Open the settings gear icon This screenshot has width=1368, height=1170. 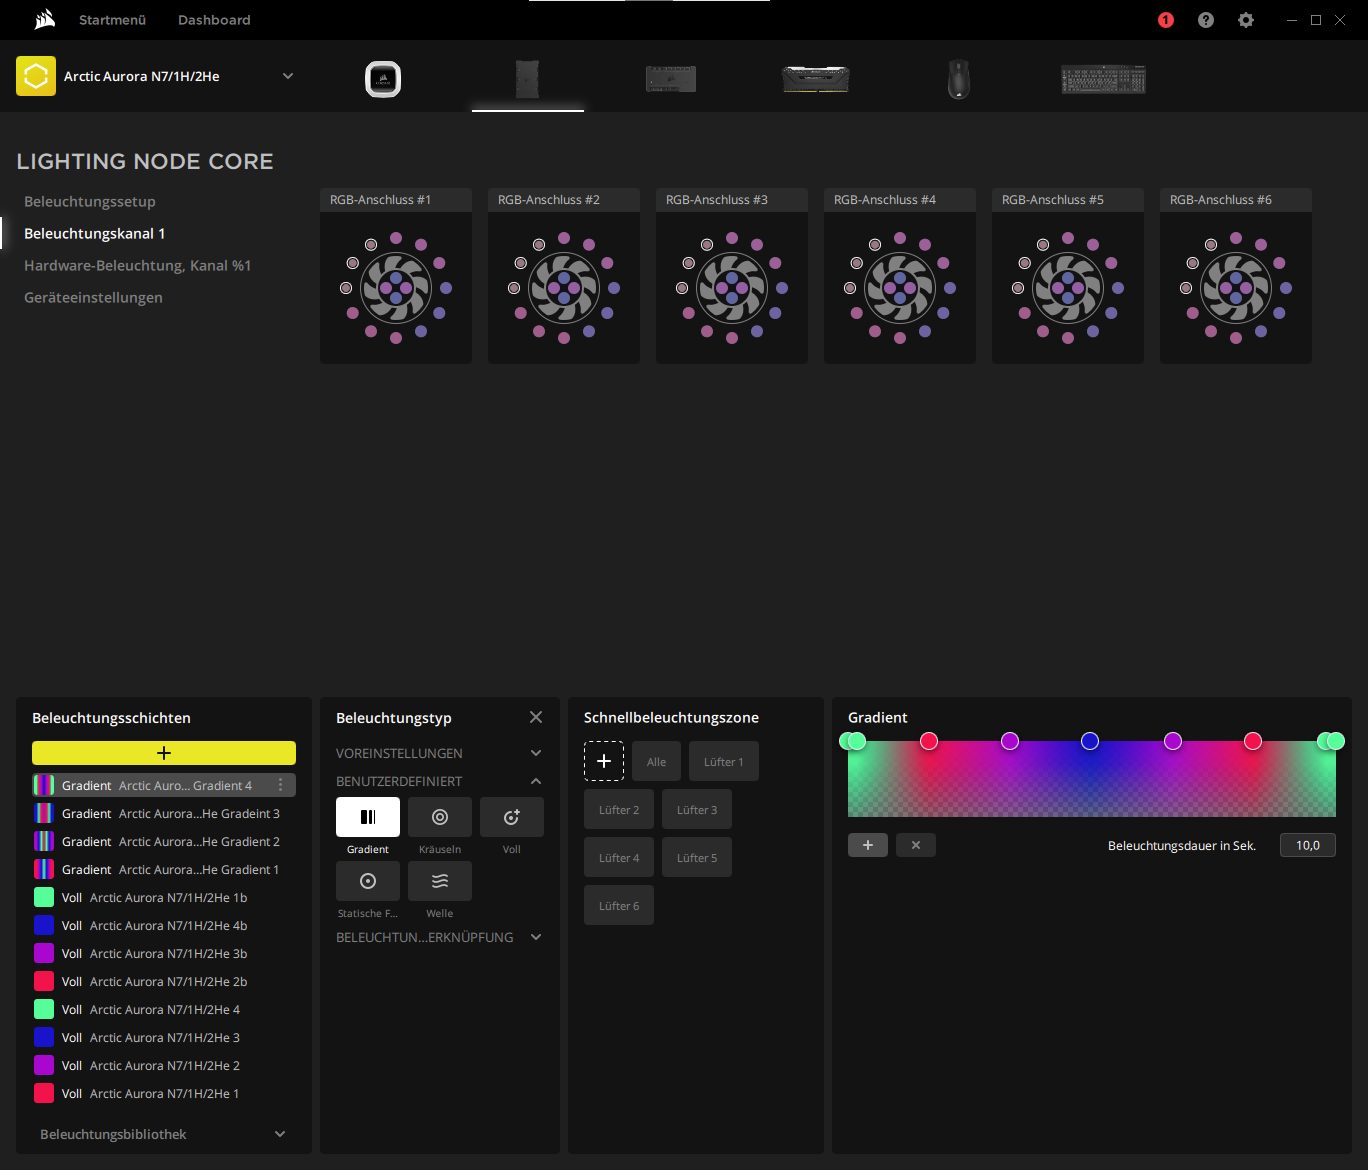(x=1246, y=20)
